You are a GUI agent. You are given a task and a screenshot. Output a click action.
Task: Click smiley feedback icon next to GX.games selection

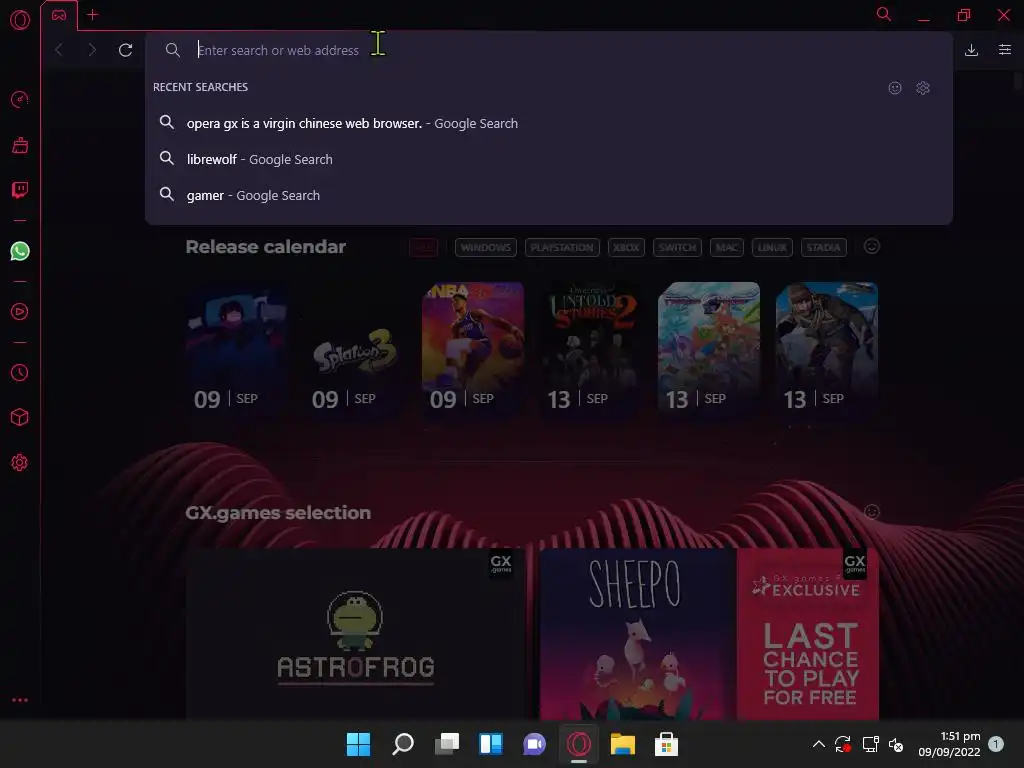tap(872, 512)
